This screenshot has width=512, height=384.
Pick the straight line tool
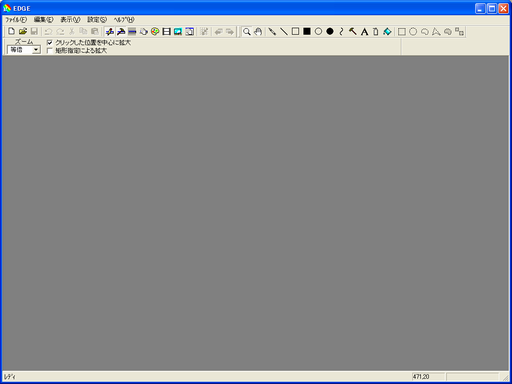pos(284,32)
